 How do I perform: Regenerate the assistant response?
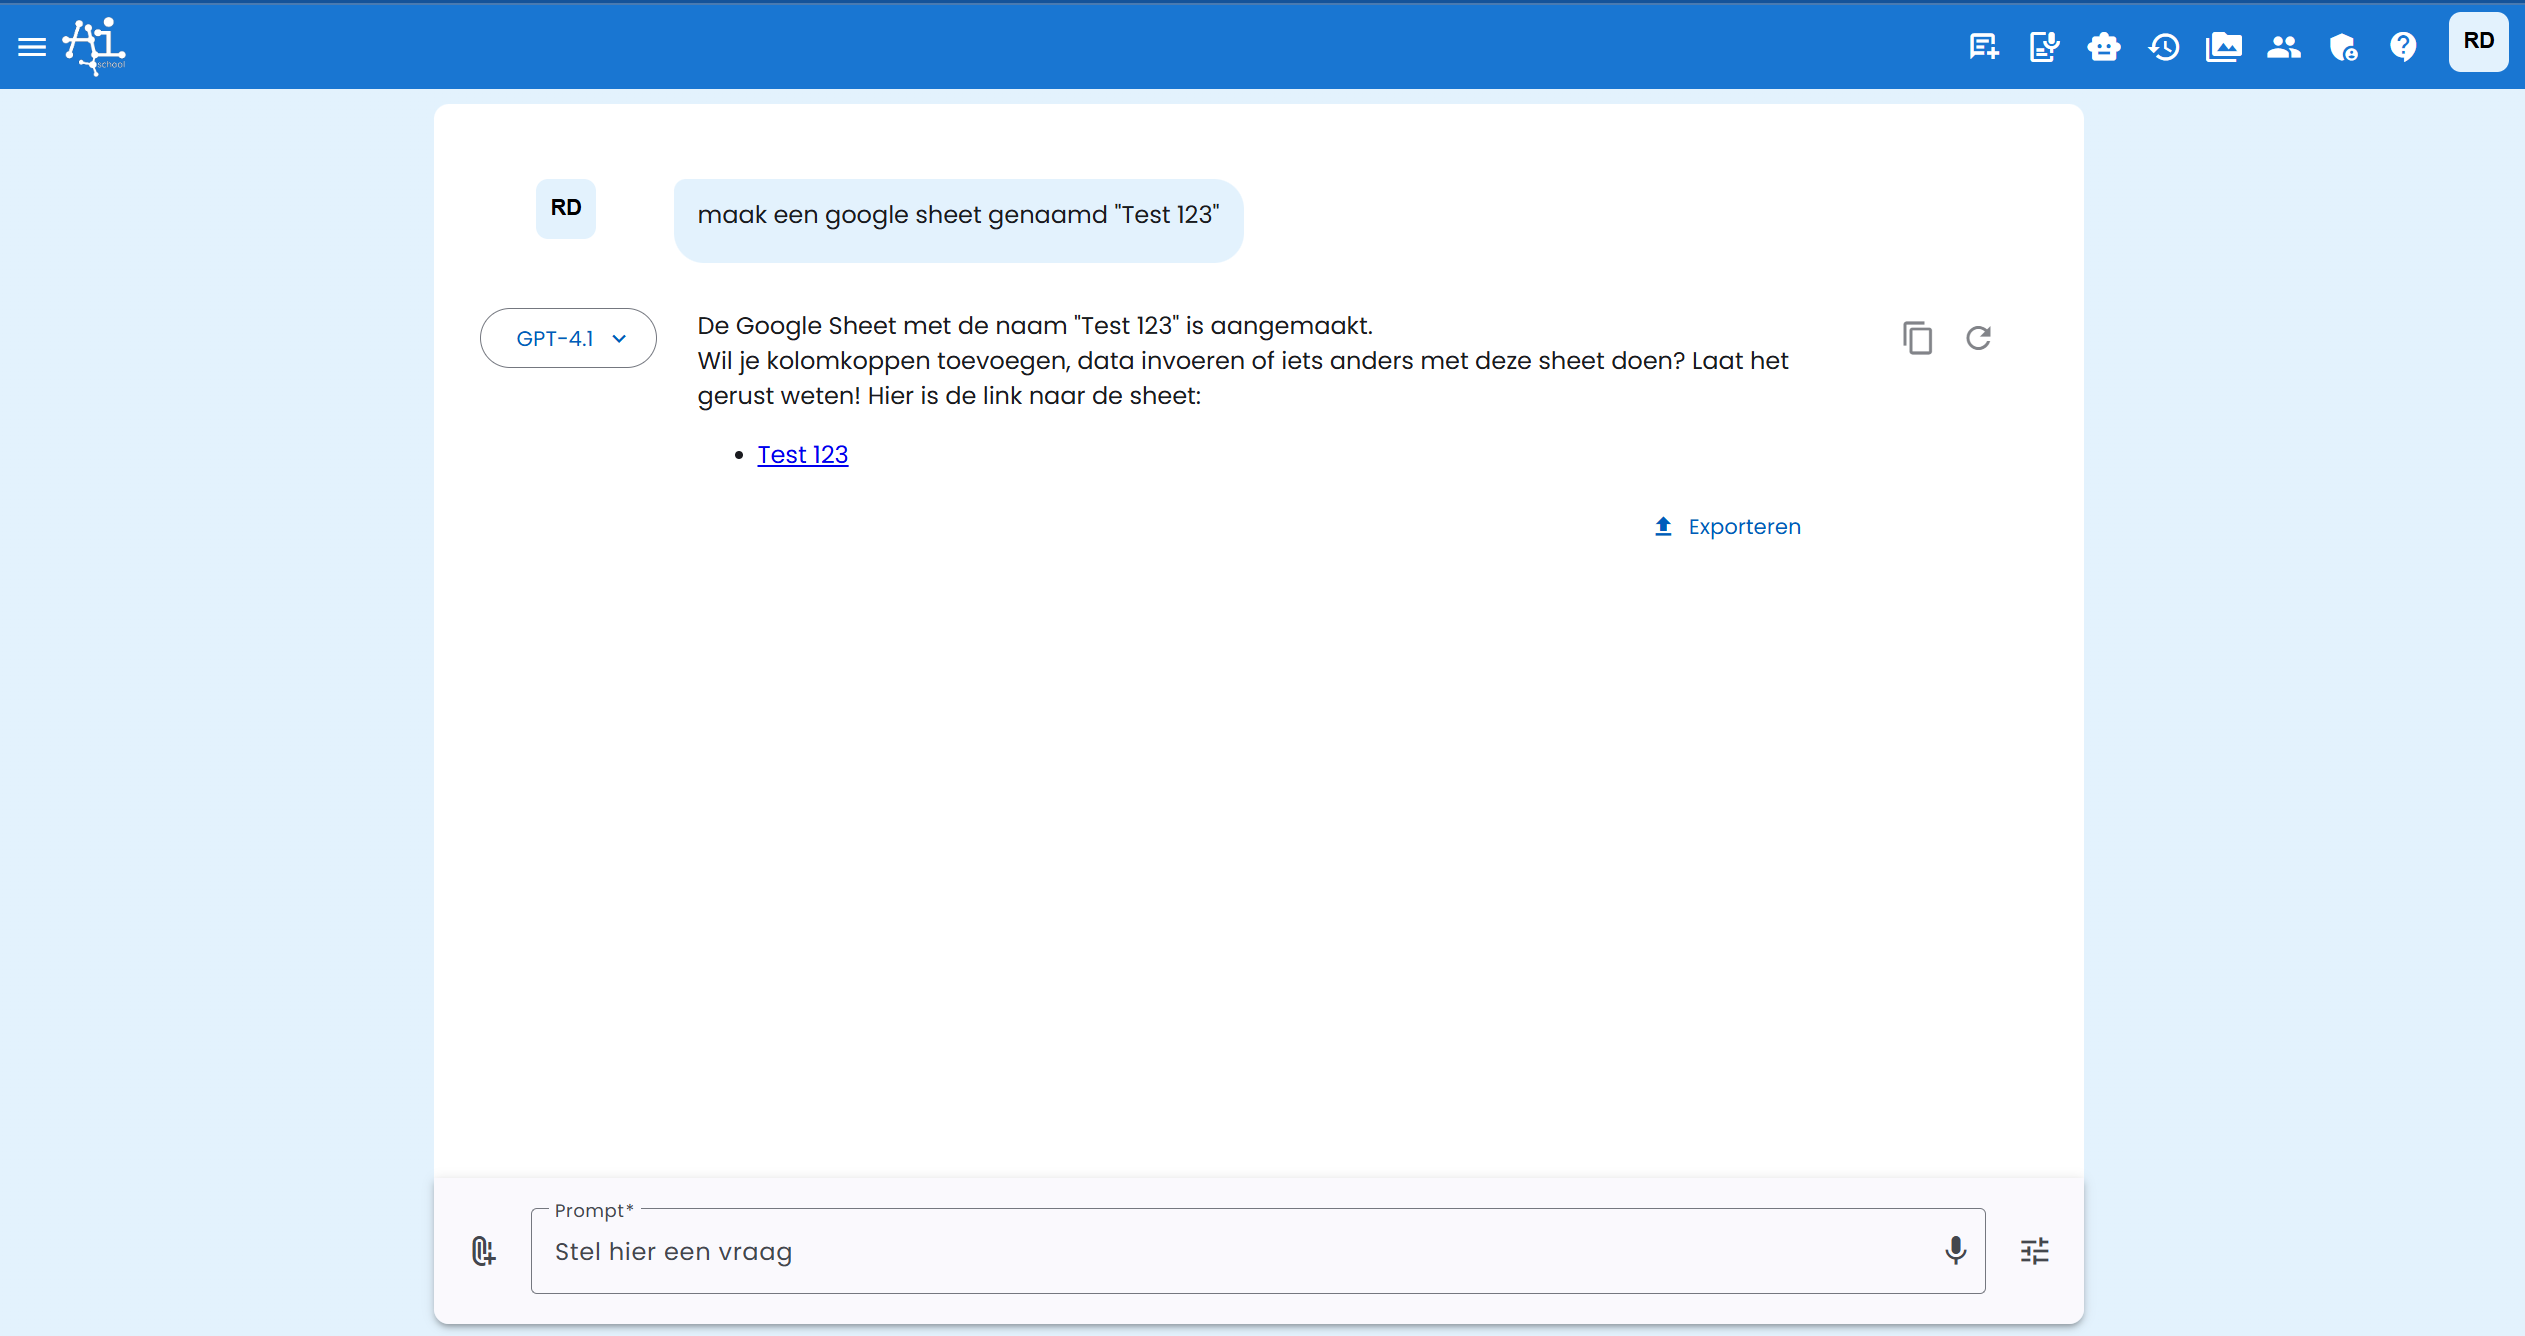pos(1978,338)
